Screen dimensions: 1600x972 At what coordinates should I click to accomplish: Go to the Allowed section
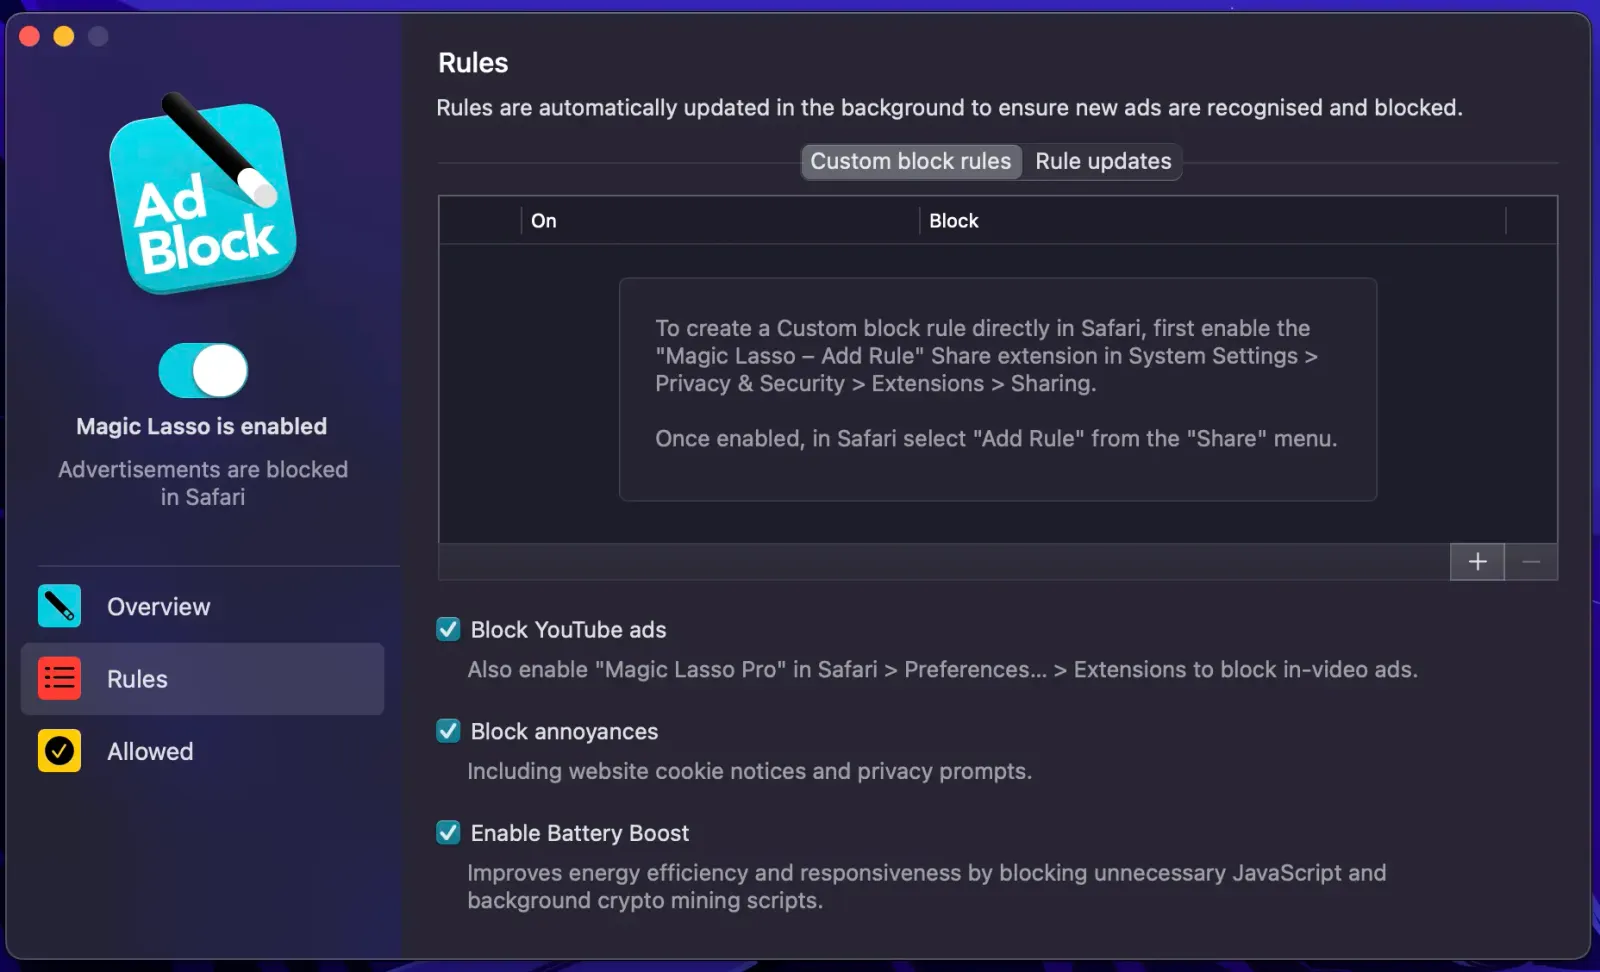148,751
